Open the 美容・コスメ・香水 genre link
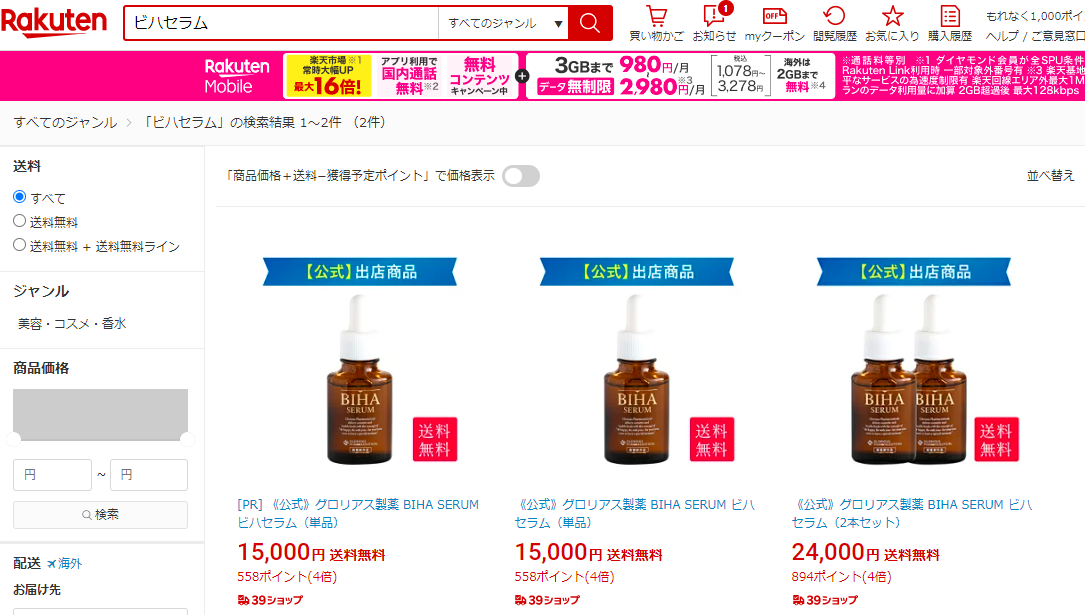Screen dimensions: 1085x615 click(x=72, y=323)
